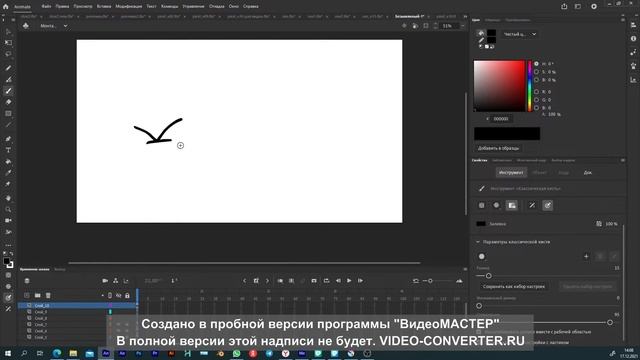Step back one frame

click(x=338, y=281)
